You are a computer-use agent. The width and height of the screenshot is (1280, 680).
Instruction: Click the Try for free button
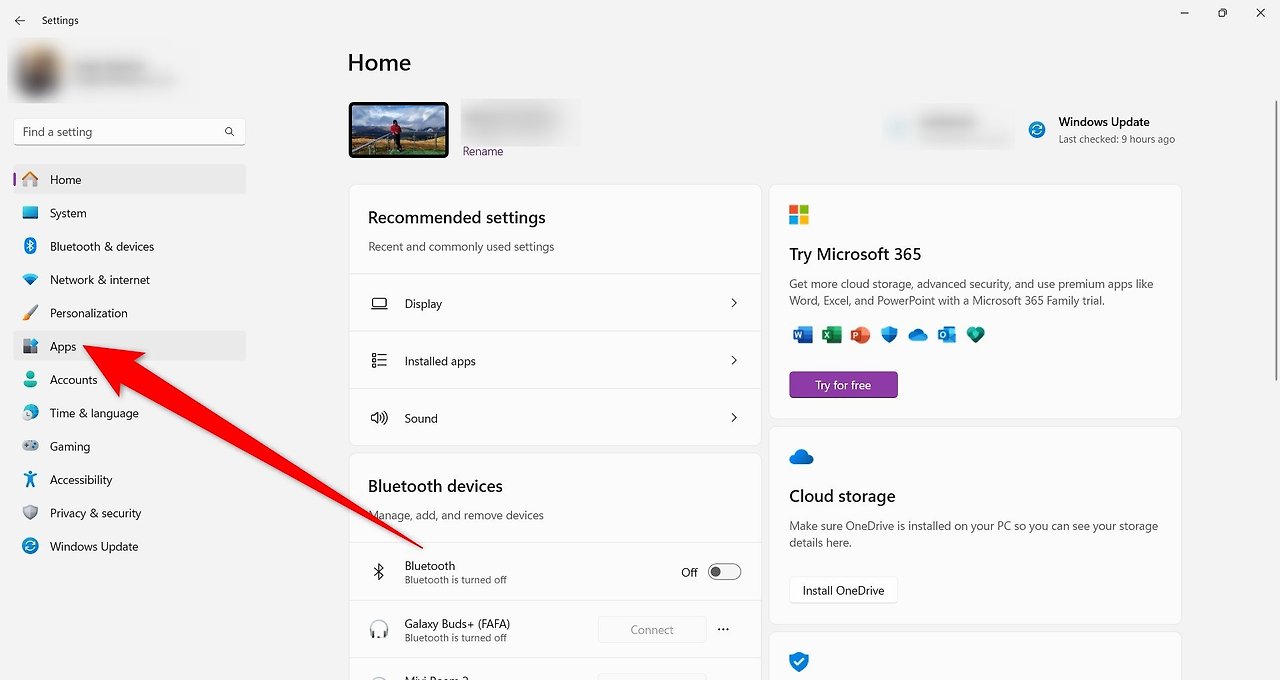[x=843, y=385]
